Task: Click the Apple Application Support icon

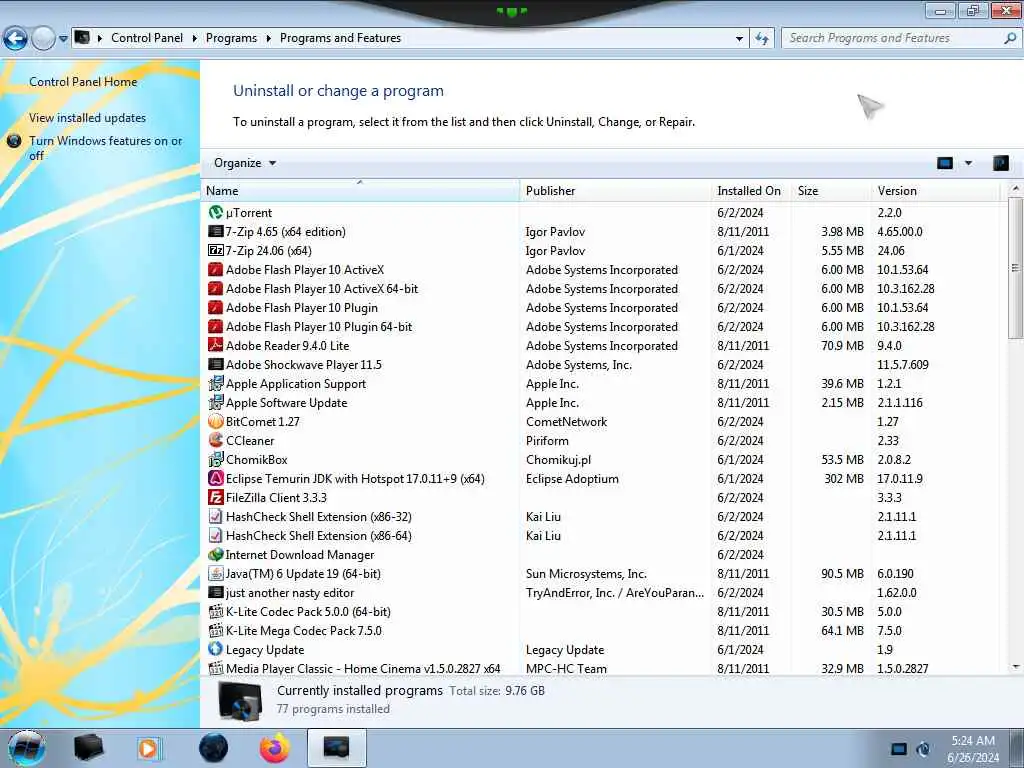Action: [216, 383]
